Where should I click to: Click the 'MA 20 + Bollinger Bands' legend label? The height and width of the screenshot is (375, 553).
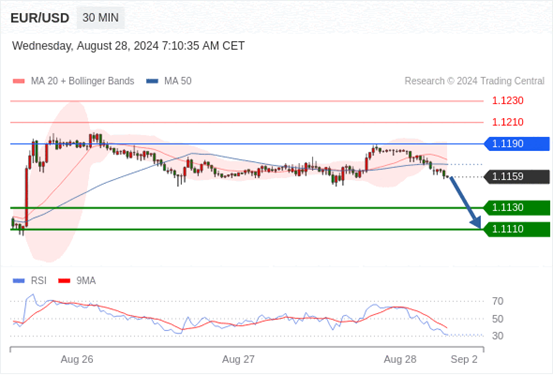[83, 81]
